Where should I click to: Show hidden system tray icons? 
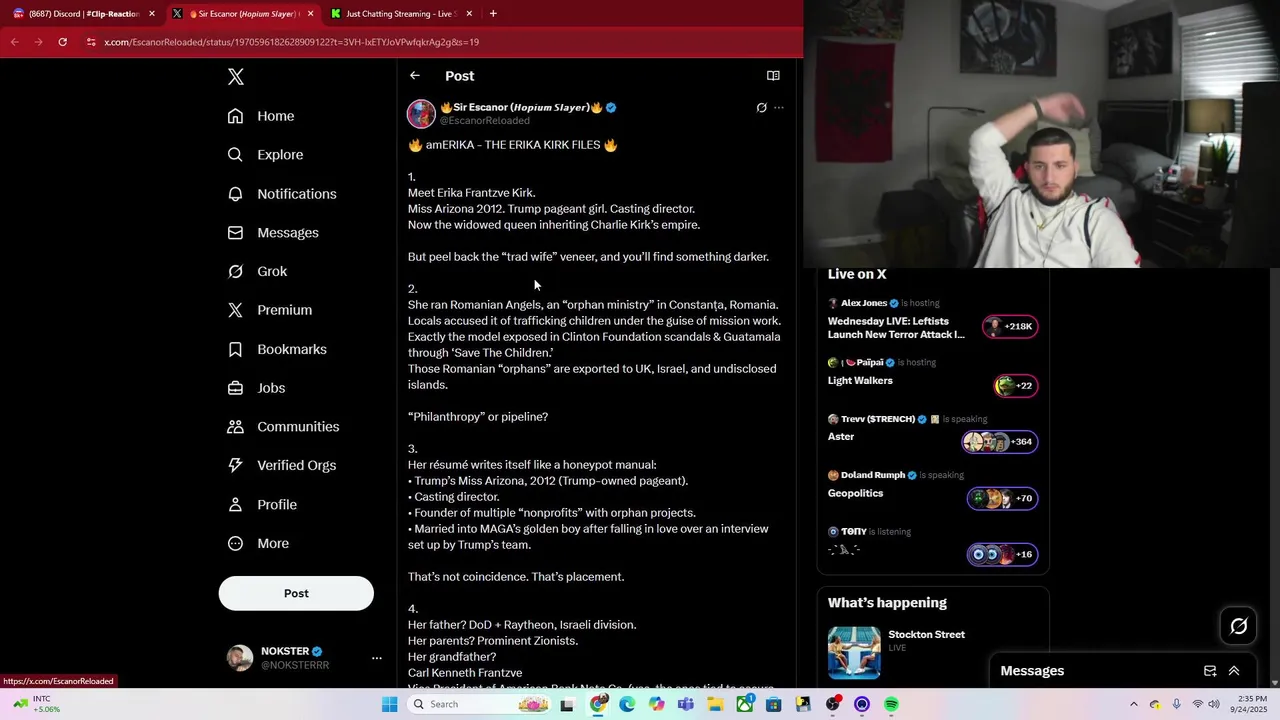coord(1133,704)
